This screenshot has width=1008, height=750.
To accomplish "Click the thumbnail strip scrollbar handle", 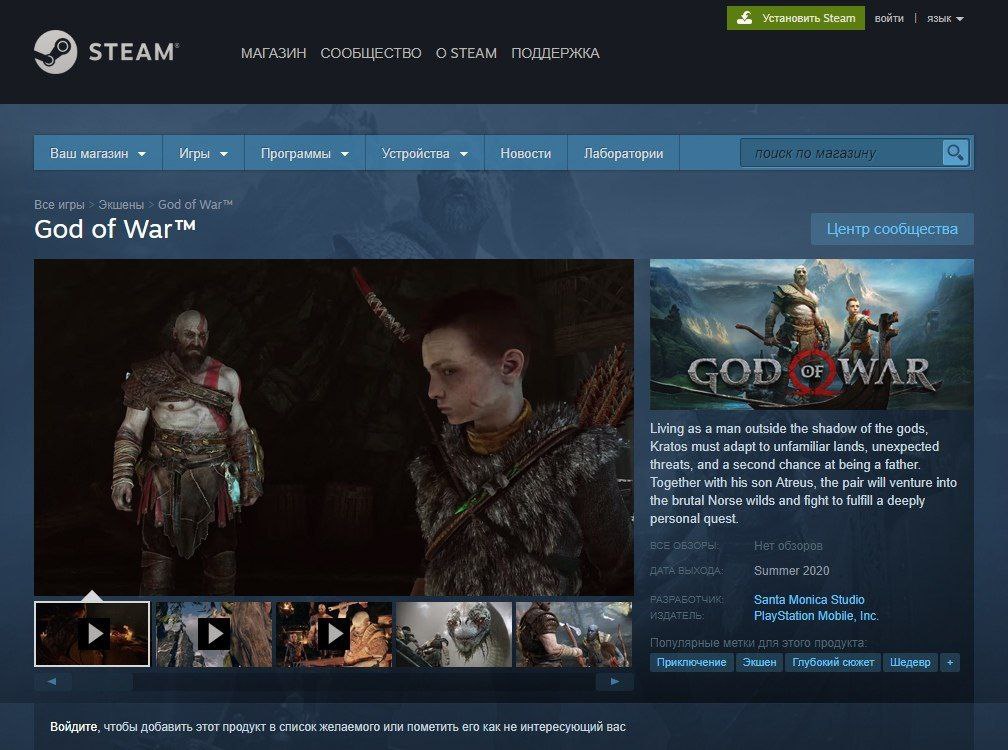I will pos(101,681).
